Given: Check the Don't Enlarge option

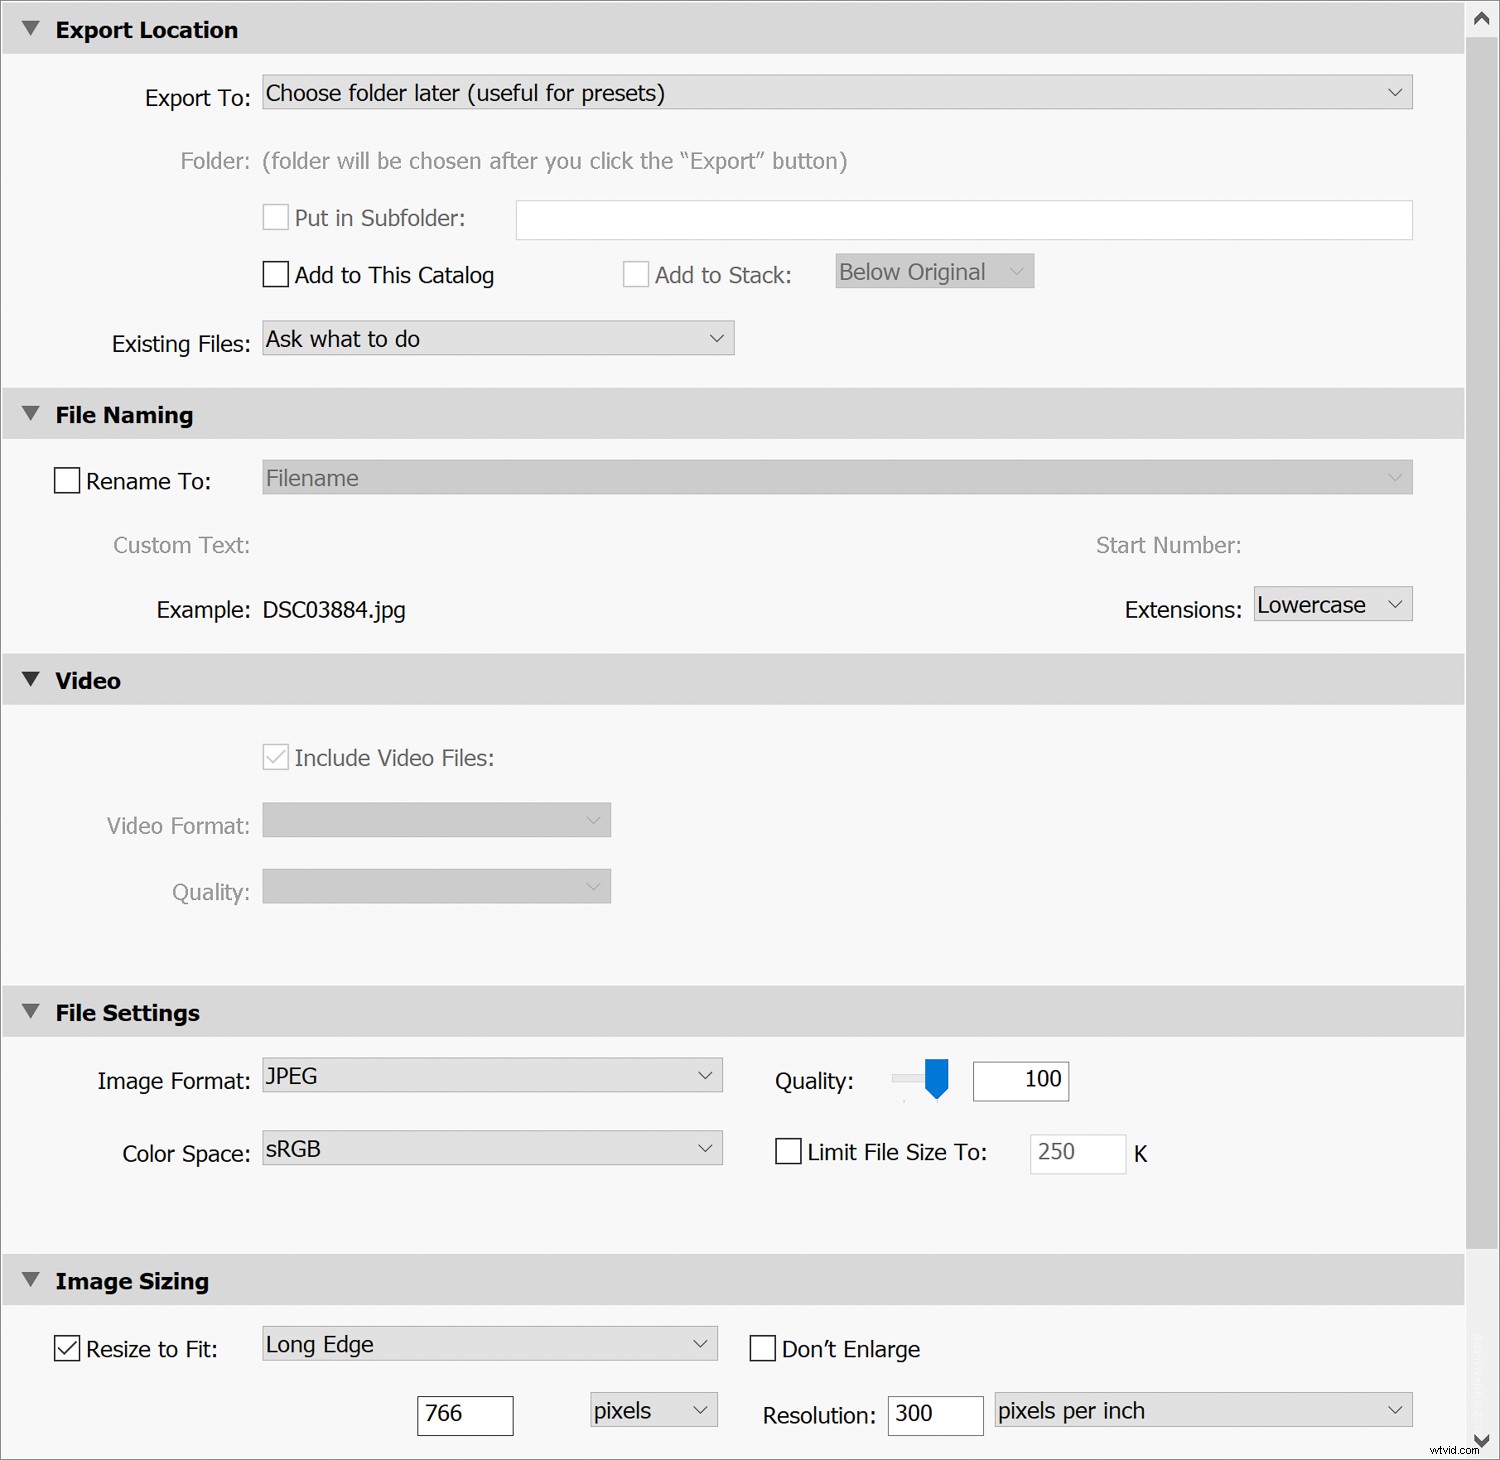Looking at the screenshot, I should [x=762, y=1348].
